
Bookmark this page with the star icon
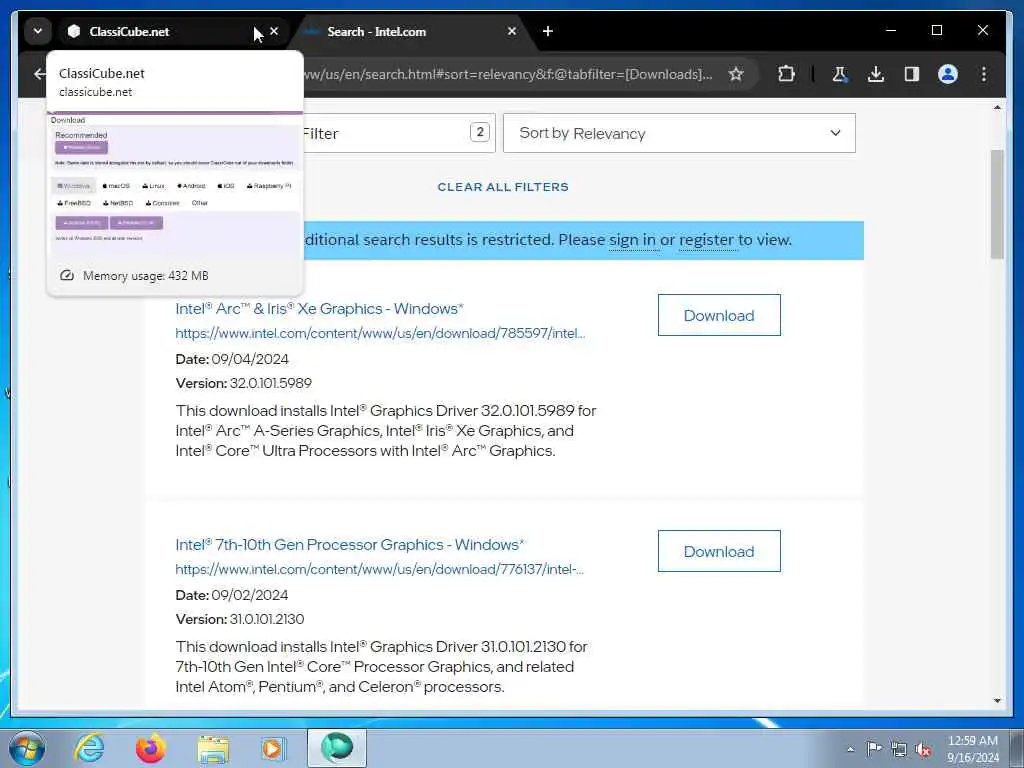click(736, 74)
